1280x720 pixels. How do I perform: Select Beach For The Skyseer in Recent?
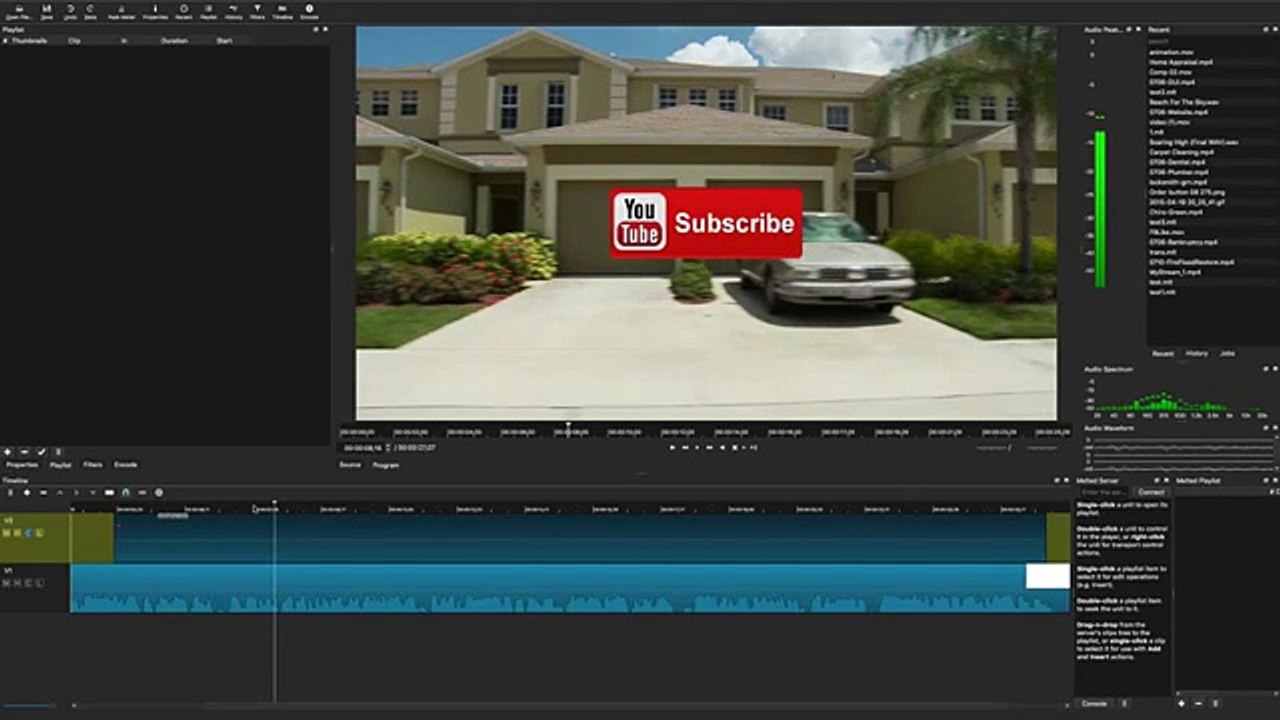pos(1184,102)
